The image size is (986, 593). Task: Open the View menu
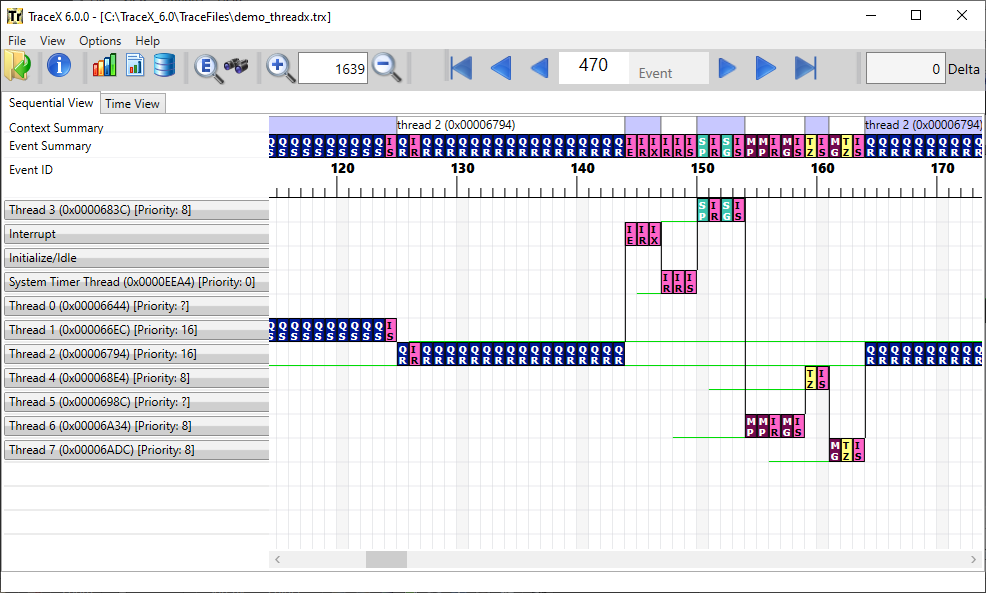[52, 41]
